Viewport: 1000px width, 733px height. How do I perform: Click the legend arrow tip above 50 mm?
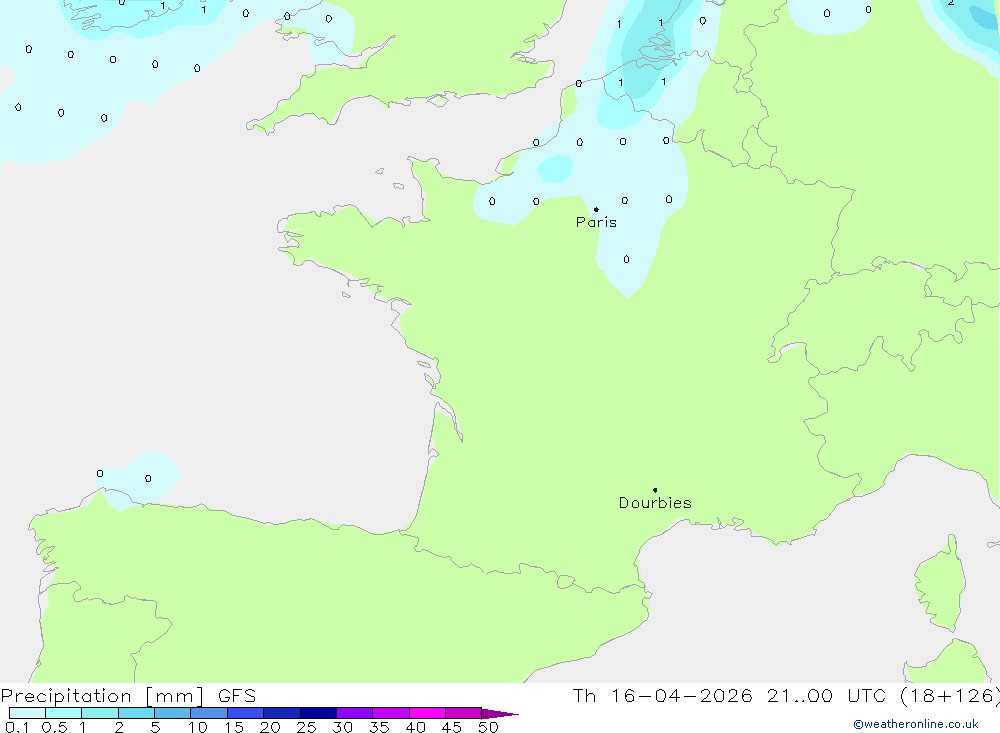499,713
